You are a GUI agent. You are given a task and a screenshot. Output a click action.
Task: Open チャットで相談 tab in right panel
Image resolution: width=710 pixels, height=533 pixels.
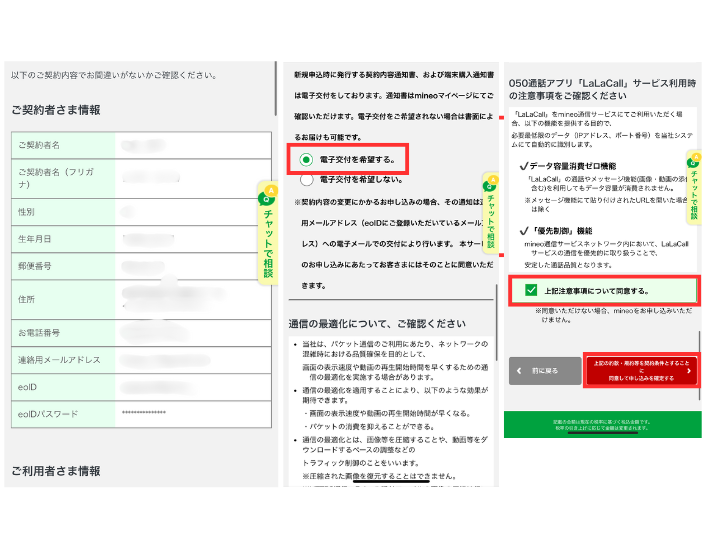(694, 187)
